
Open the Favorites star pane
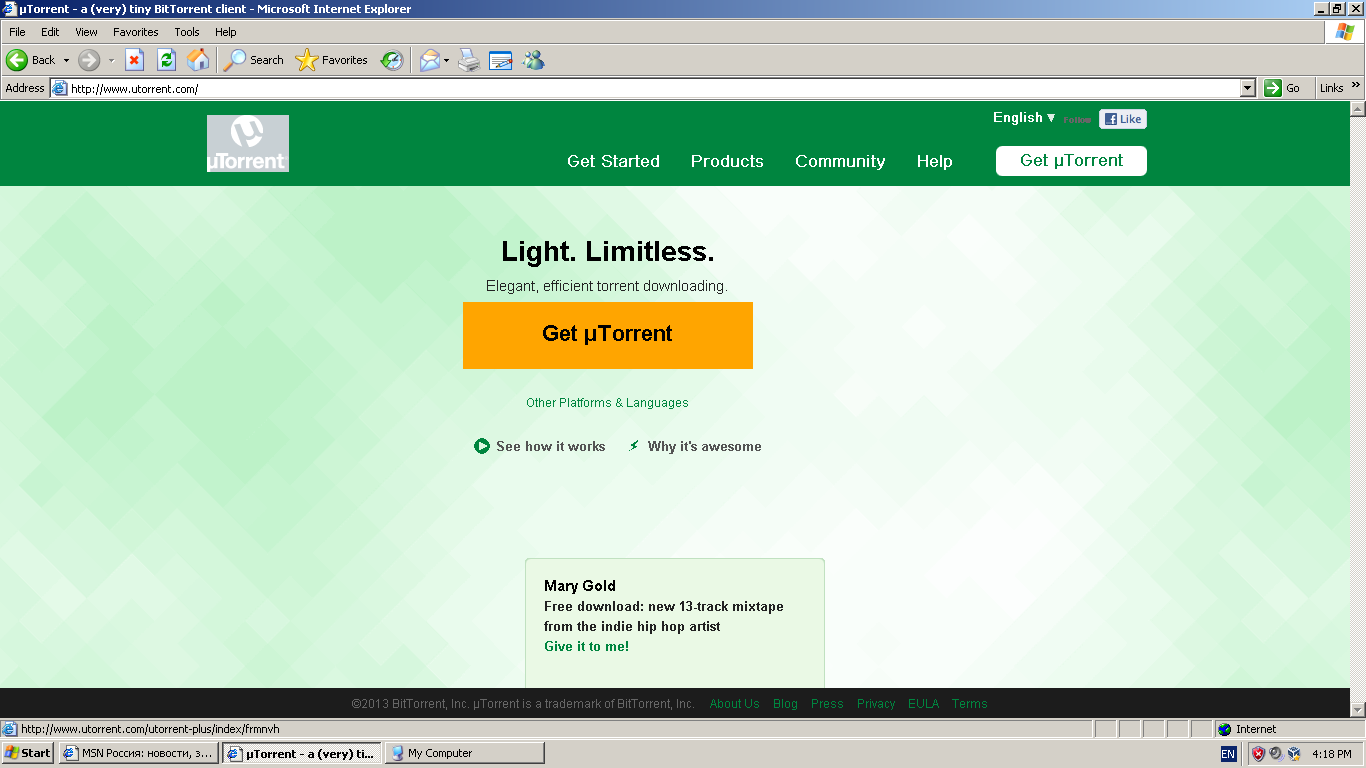332,60
